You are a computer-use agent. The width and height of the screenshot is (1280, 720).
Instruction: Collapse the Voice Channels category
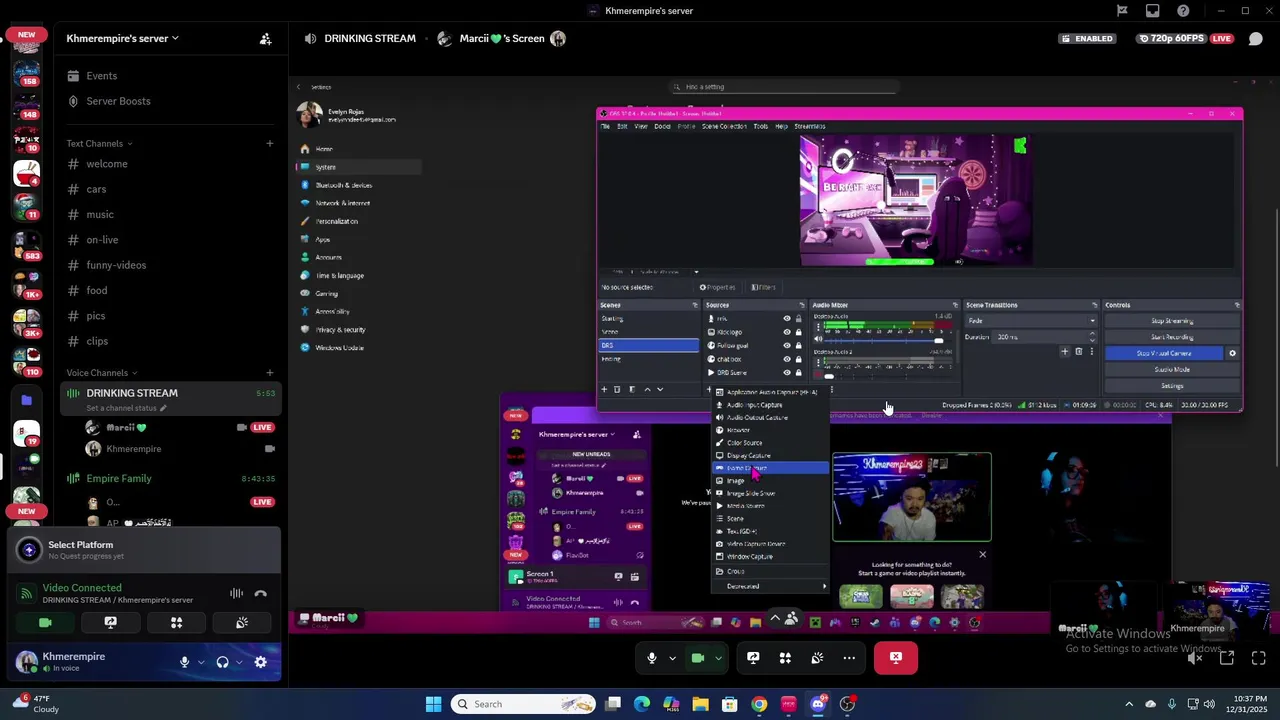[102, 373]
